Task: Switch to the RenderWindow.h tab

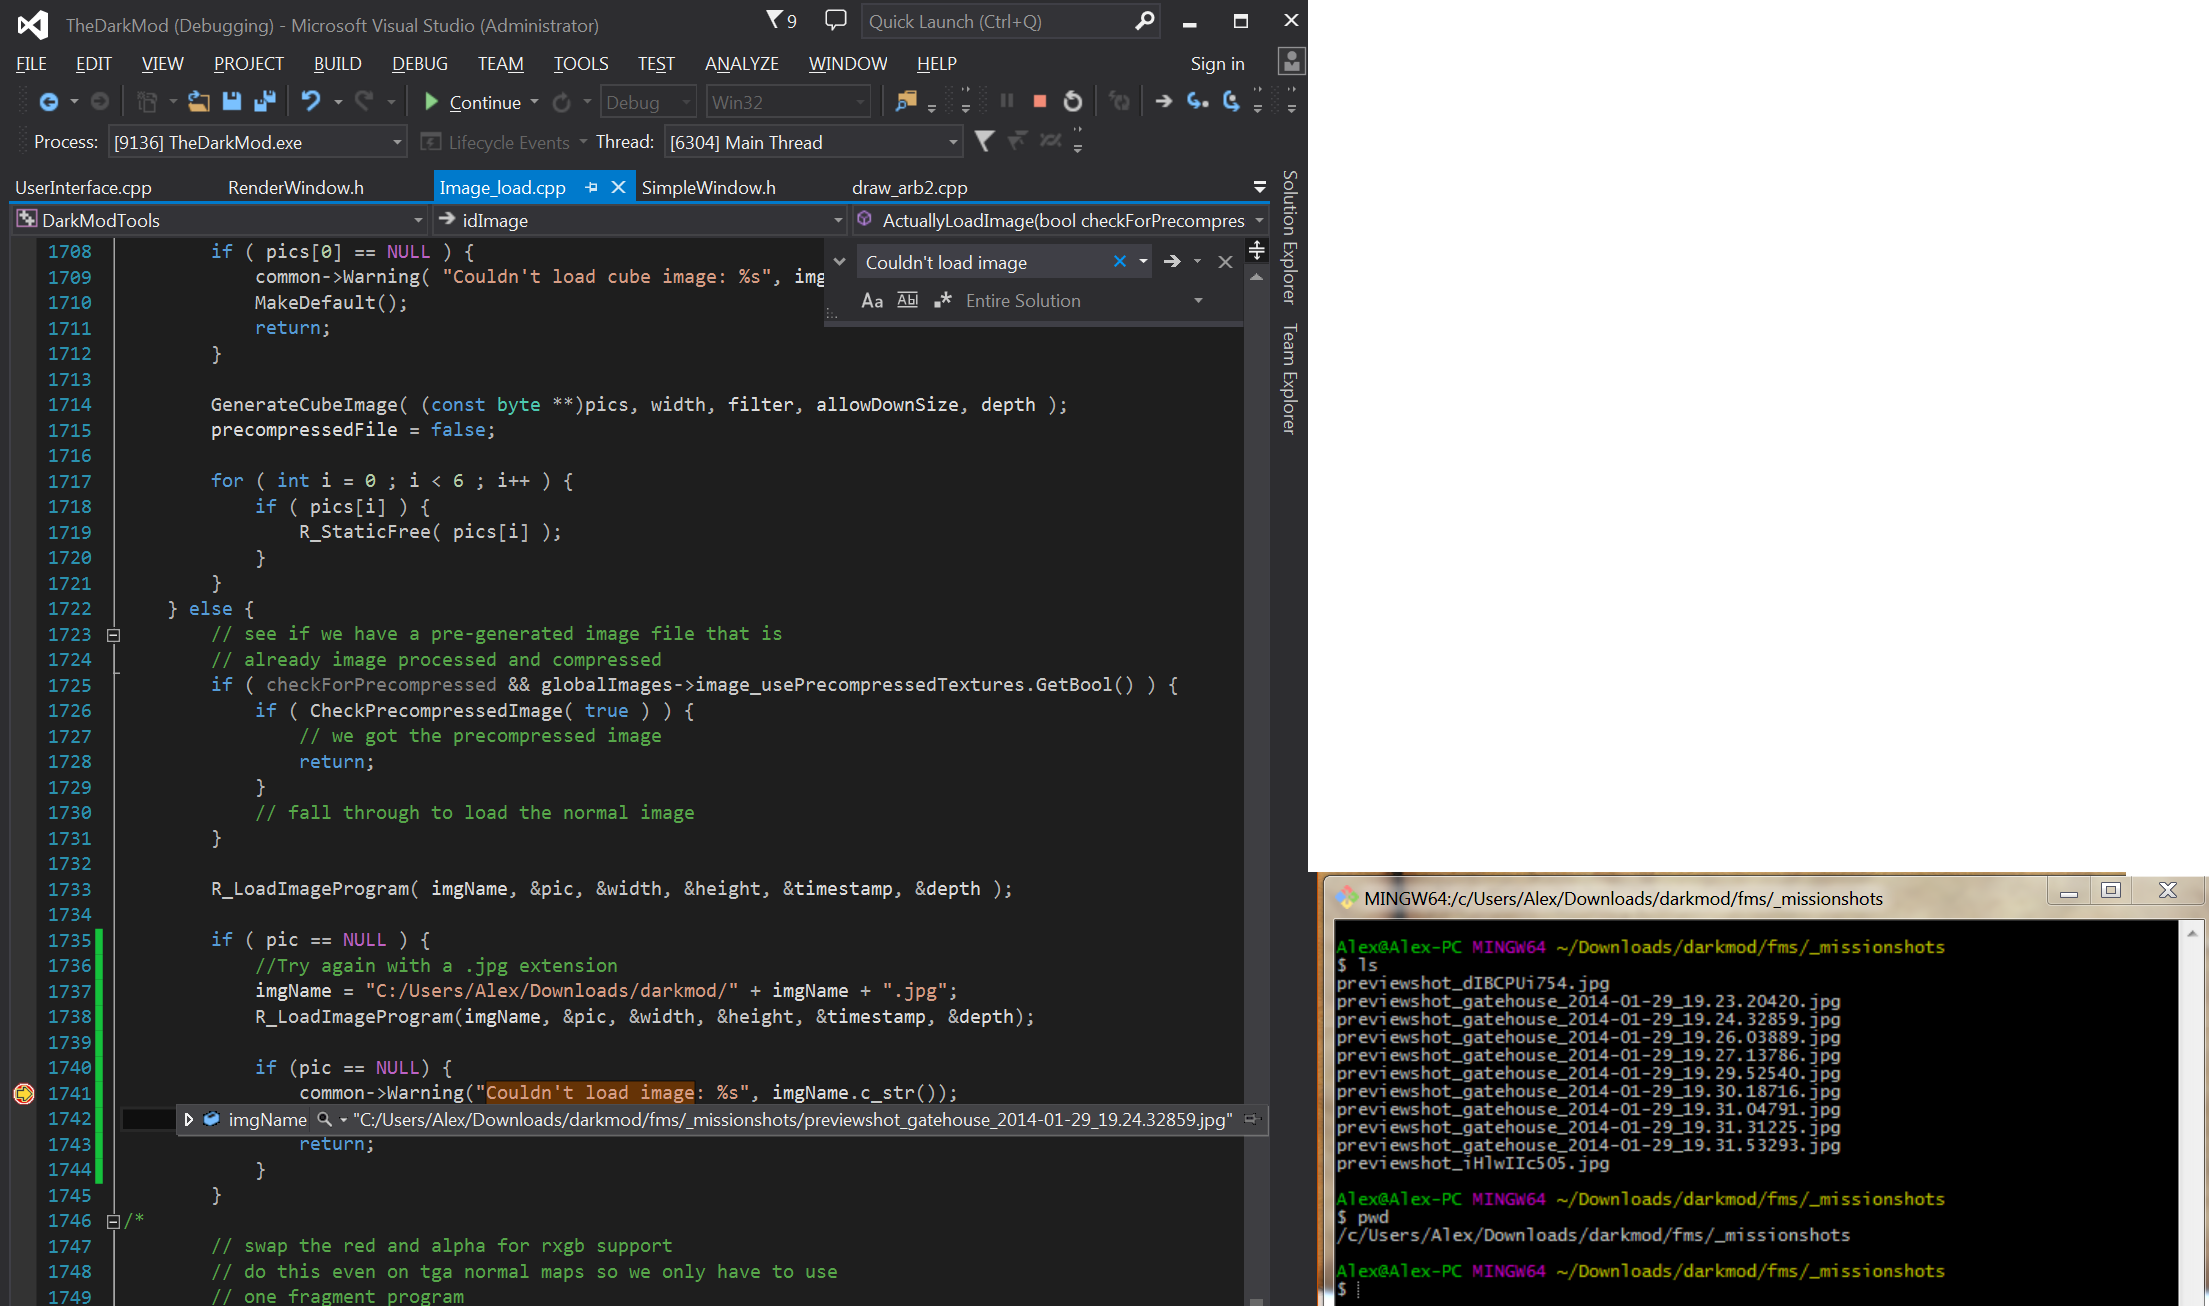Action: [x=296, y=187]
